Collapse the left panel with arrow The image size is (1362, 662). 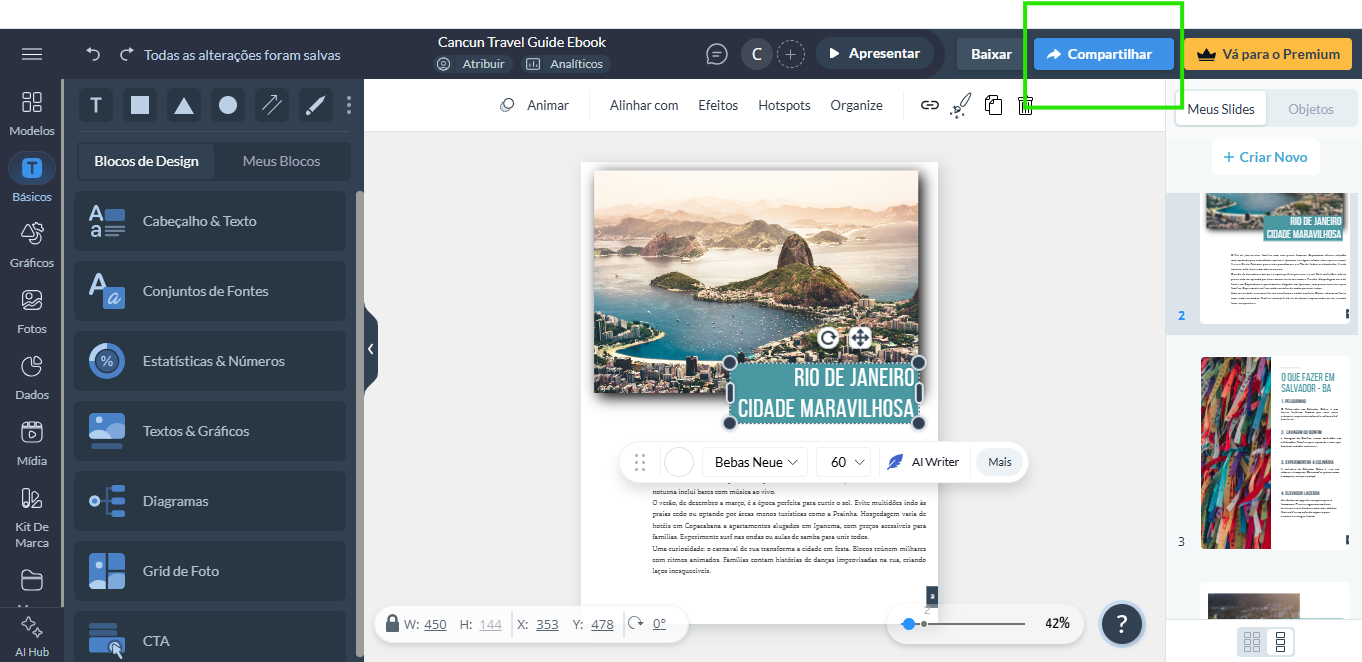point(371,349)
